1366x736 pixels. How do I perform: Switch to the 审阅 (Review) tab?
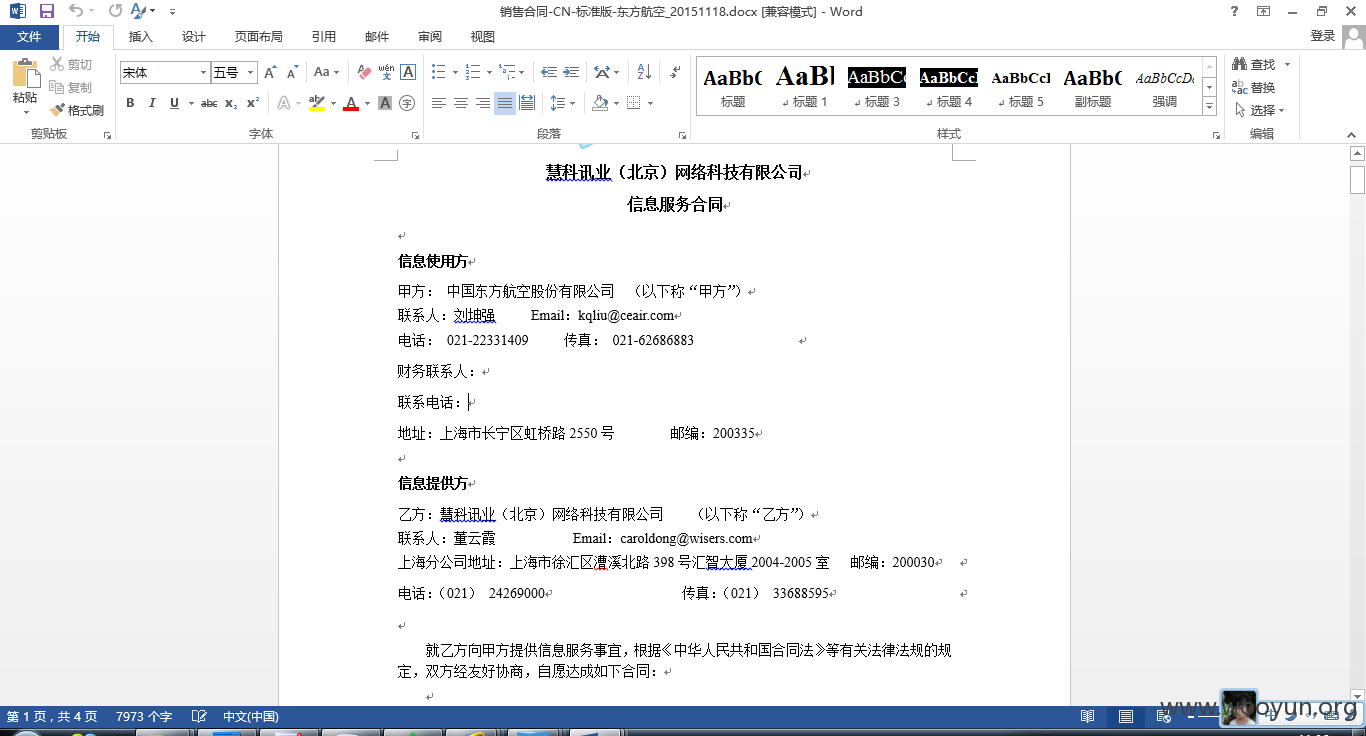pyautogui.click(x=430, y=36)
